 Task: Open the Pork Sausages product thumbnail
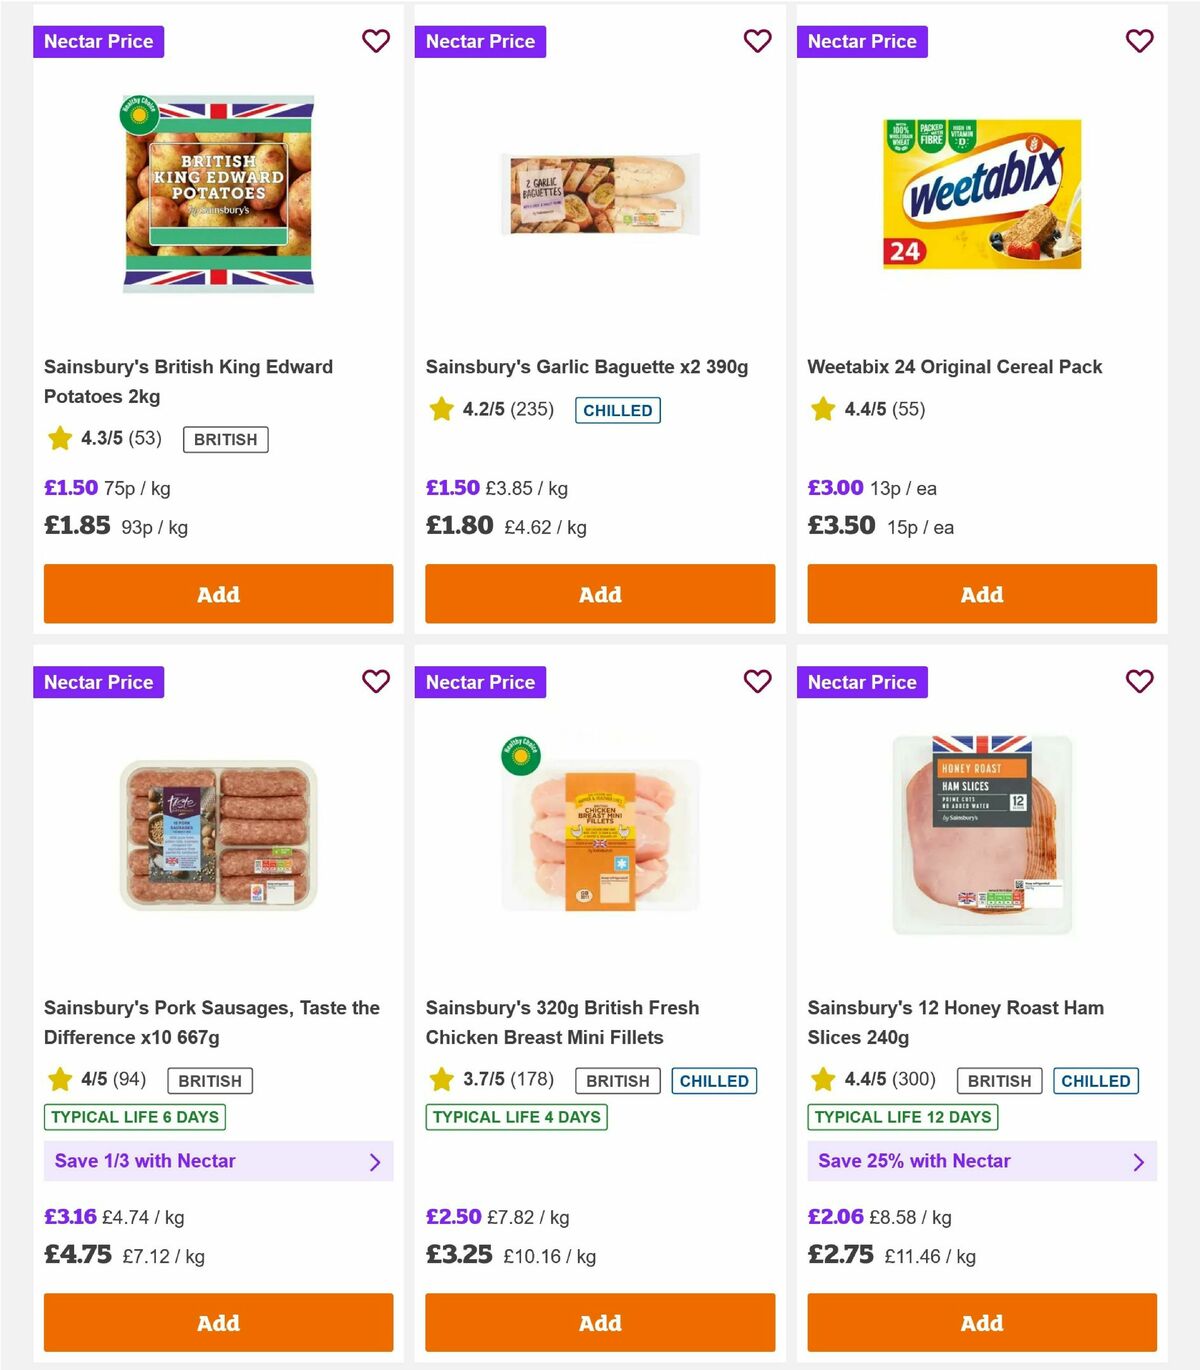point(218,834)
